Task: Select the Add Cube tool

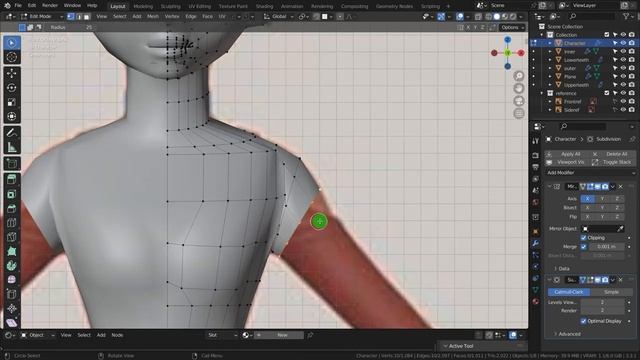Action: click(11, 164)
